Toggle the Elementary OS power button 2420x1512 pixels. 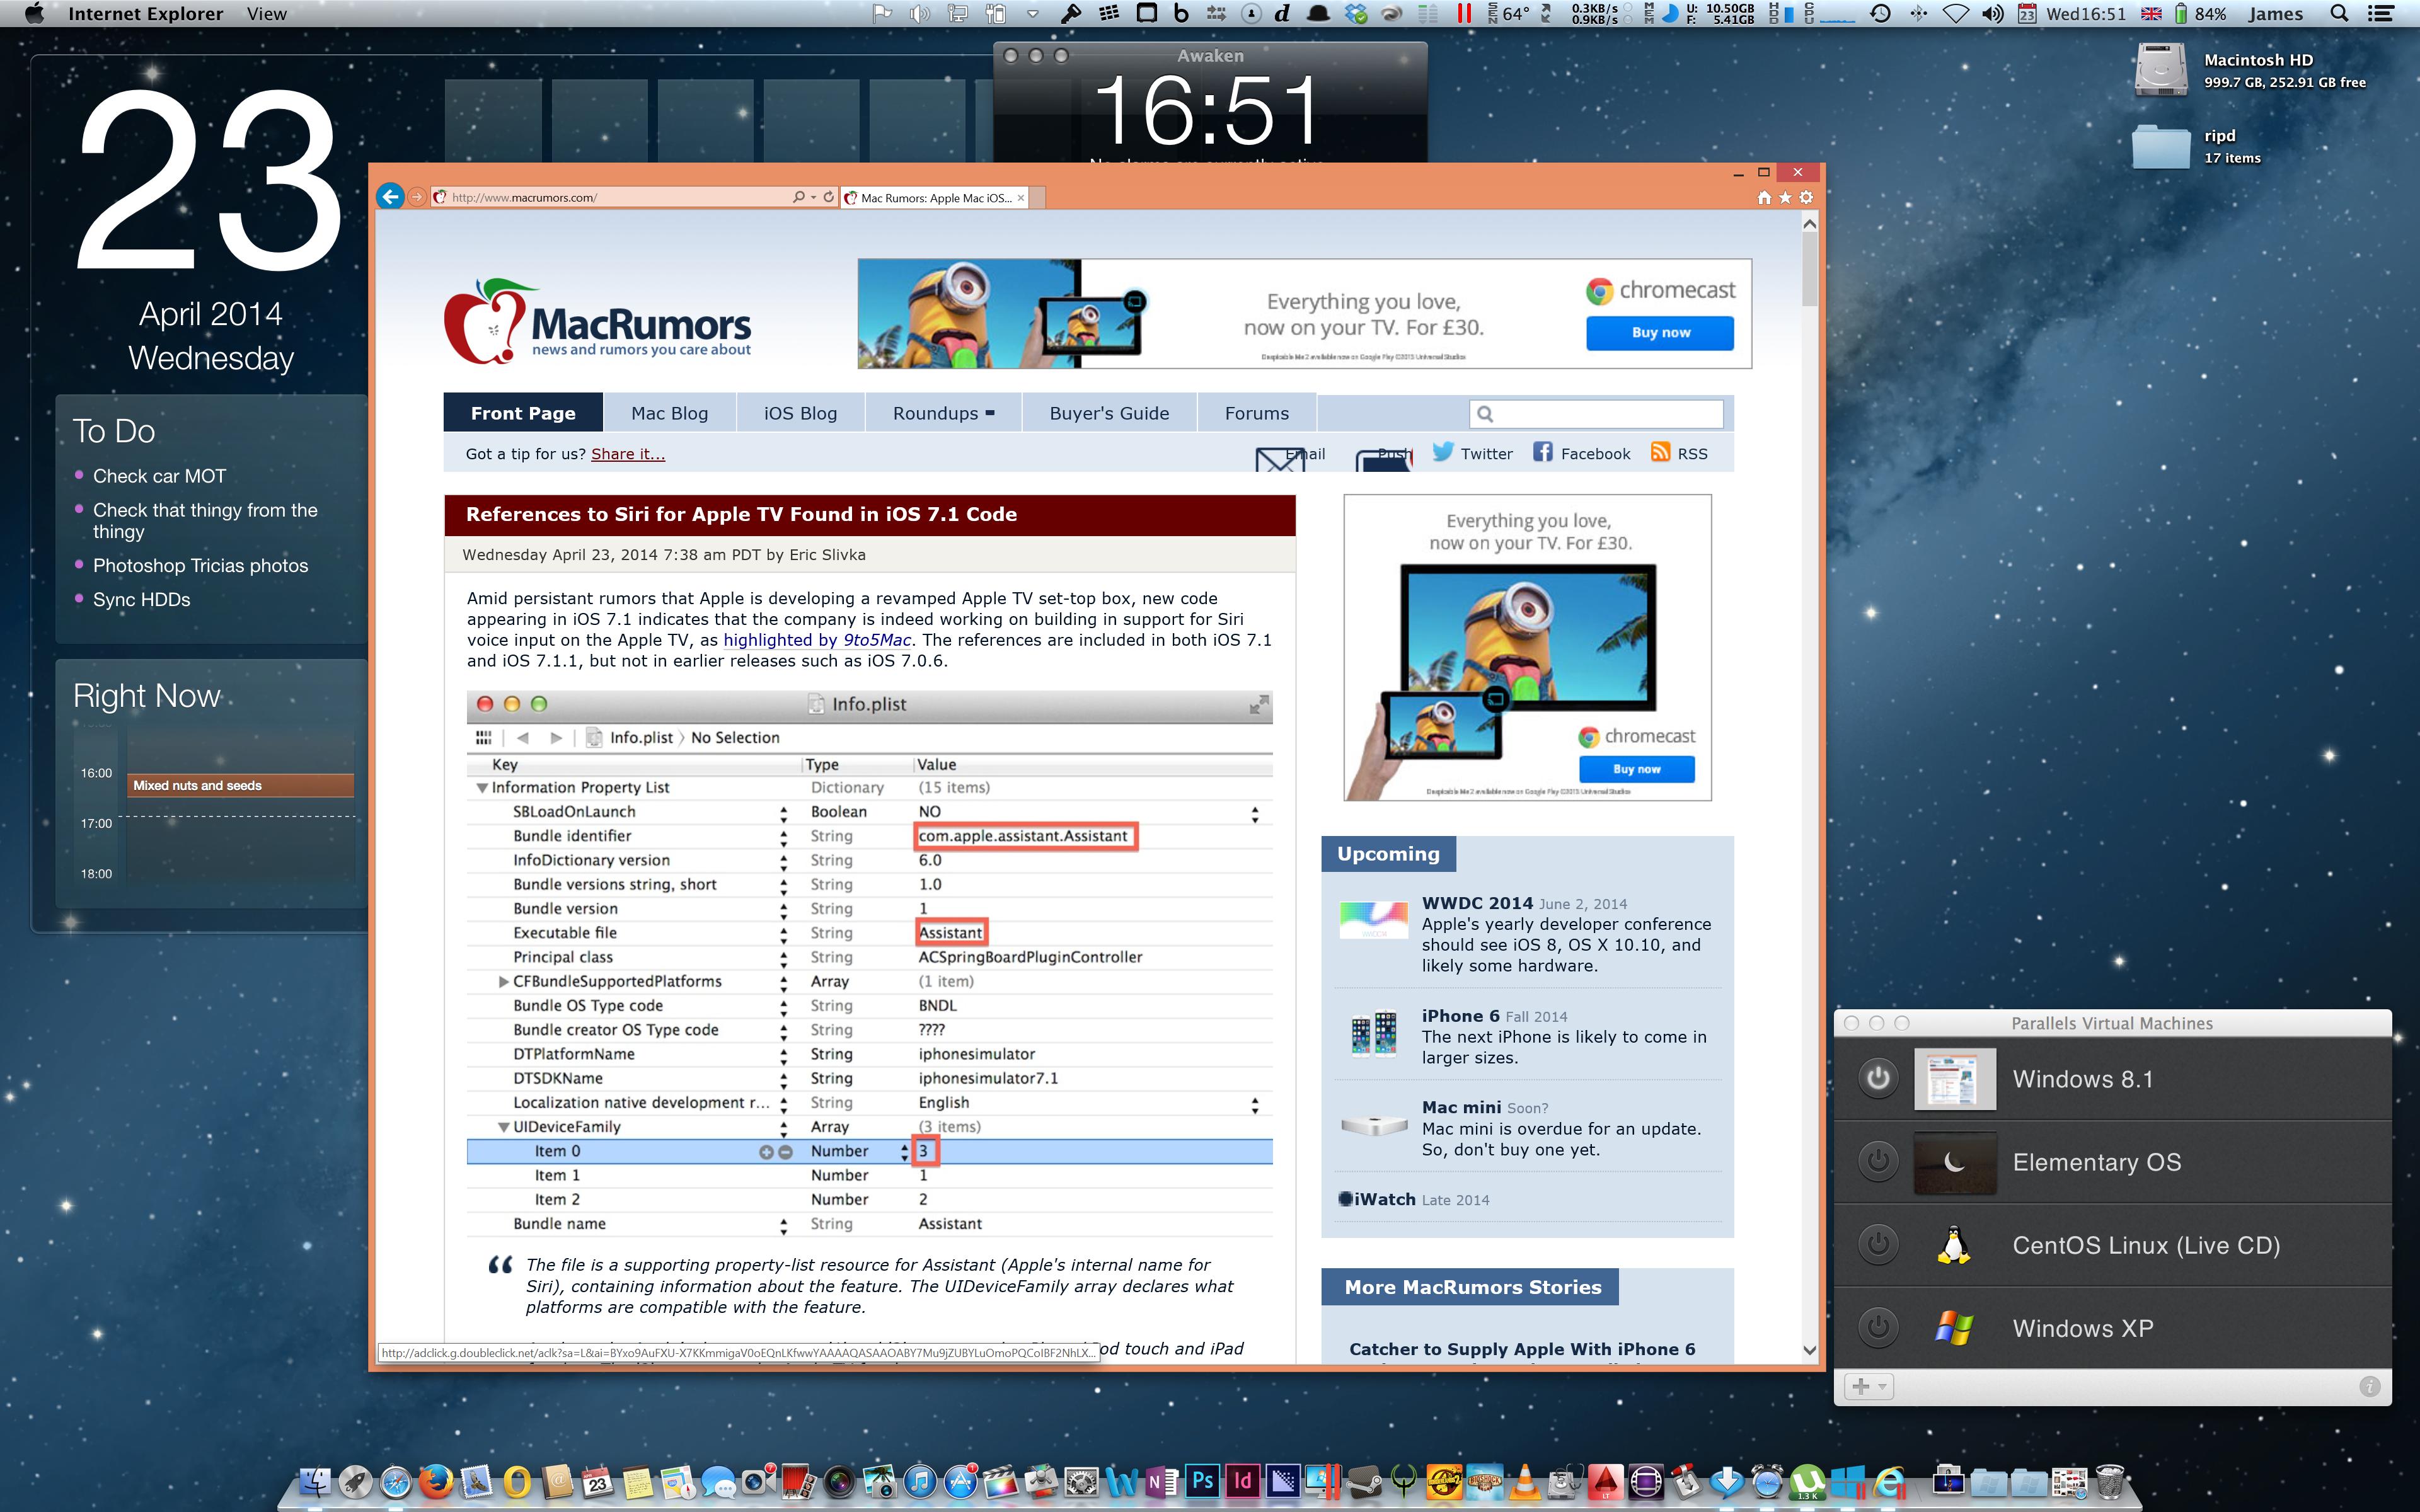1878,1162
